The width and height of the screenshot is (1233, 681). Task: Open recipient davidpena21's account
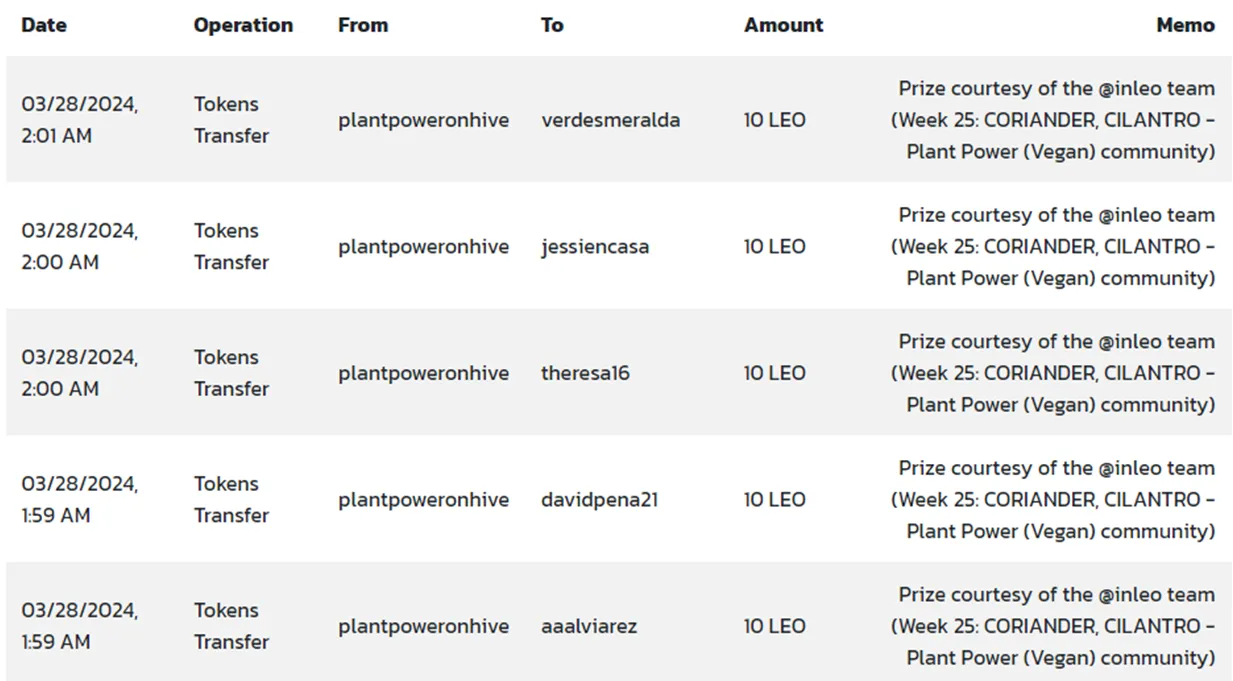click(599, 499)
